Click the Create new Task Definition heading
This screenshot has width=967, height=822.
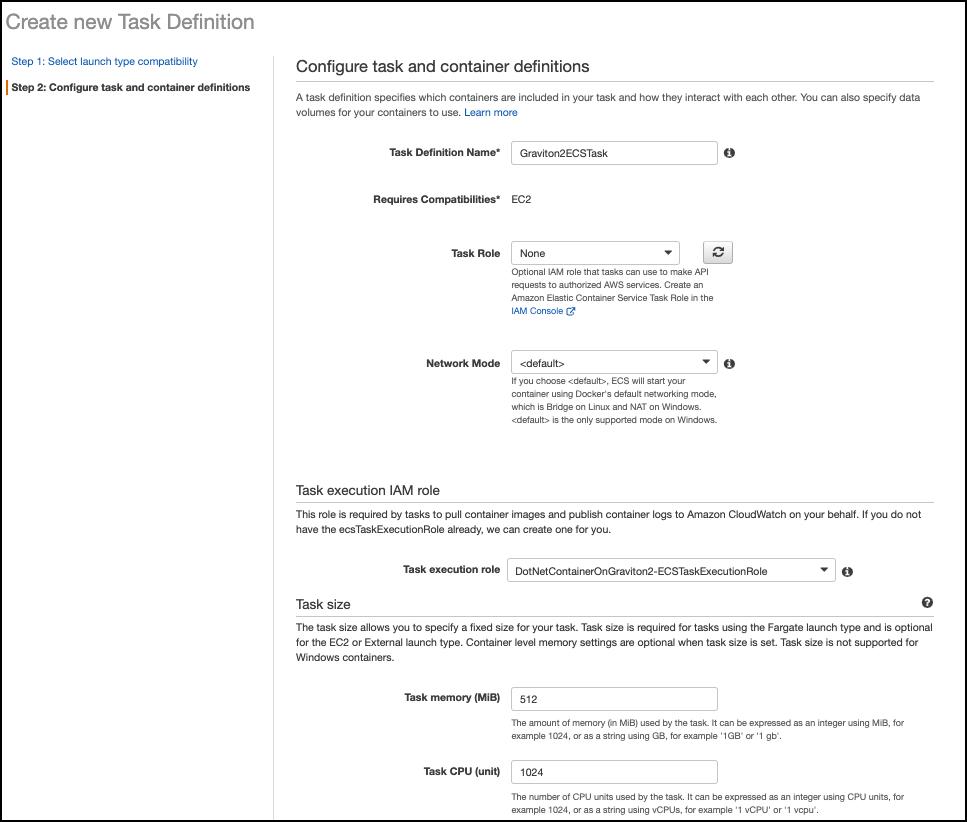click(x=130, y=22)
